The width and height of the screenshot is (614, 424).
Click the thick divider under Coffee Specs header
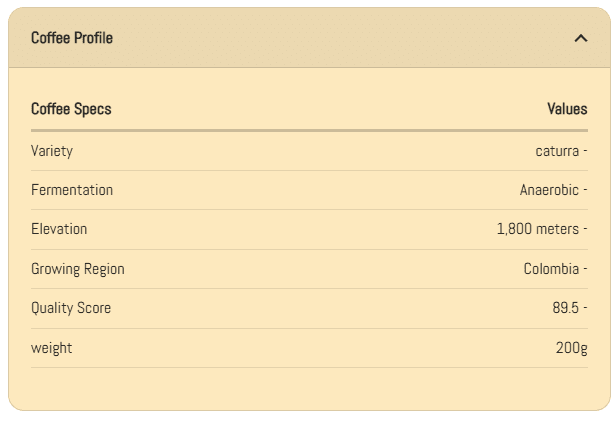click(x=309, y=130)
